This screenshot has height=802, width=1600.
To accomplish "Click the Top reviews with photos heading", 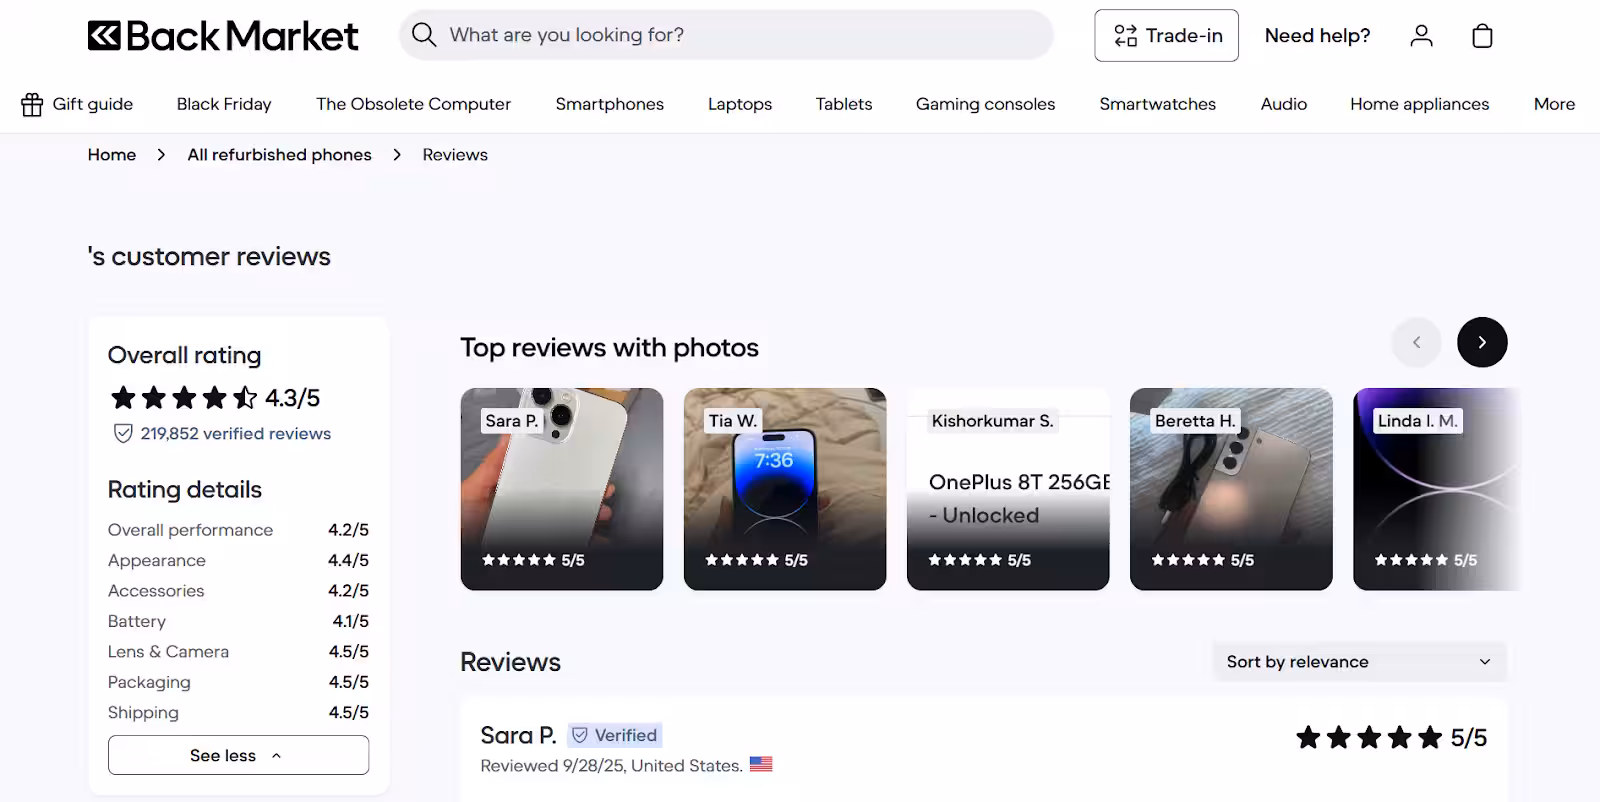I will (609, 348).
